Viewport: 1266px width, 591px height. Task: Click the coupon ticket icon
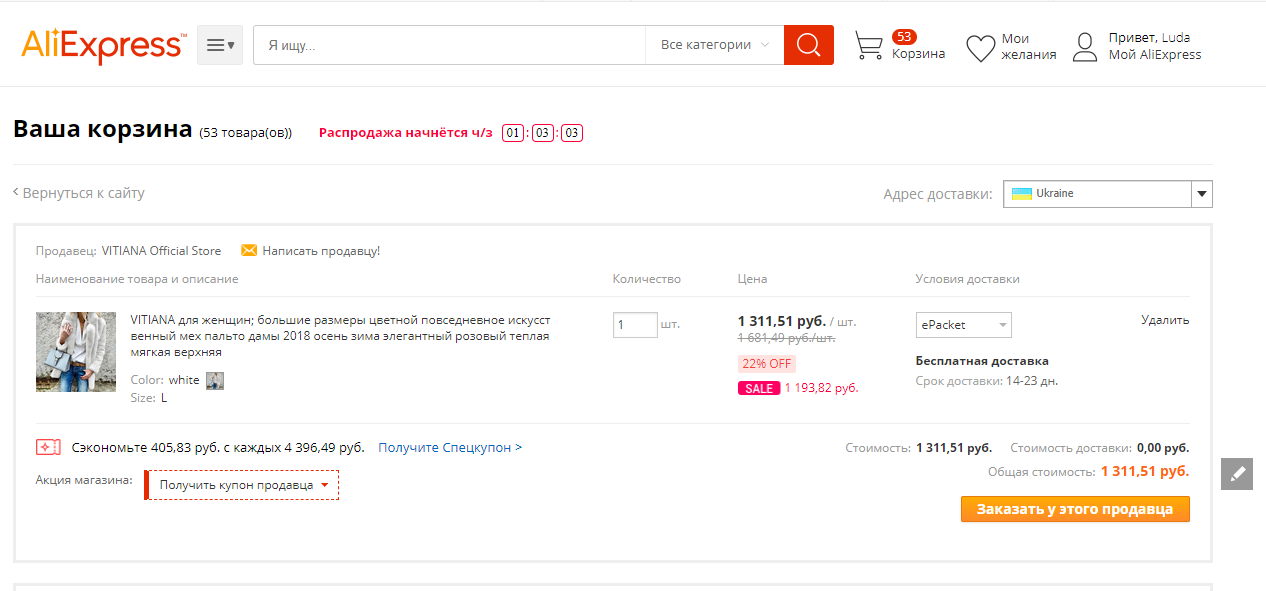click(48, 447)
